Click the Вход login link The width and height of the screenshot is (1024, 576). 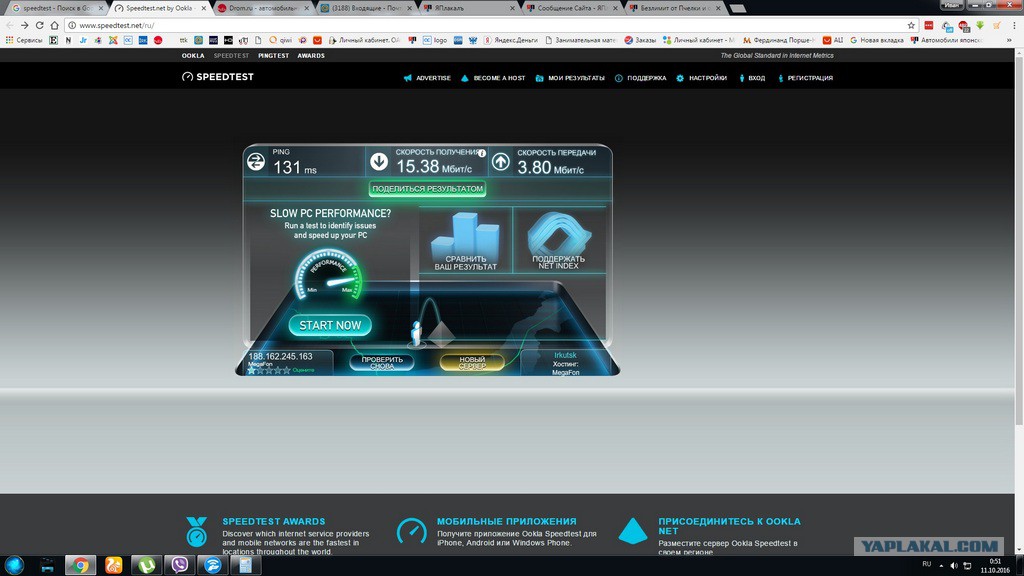[752, 78]
